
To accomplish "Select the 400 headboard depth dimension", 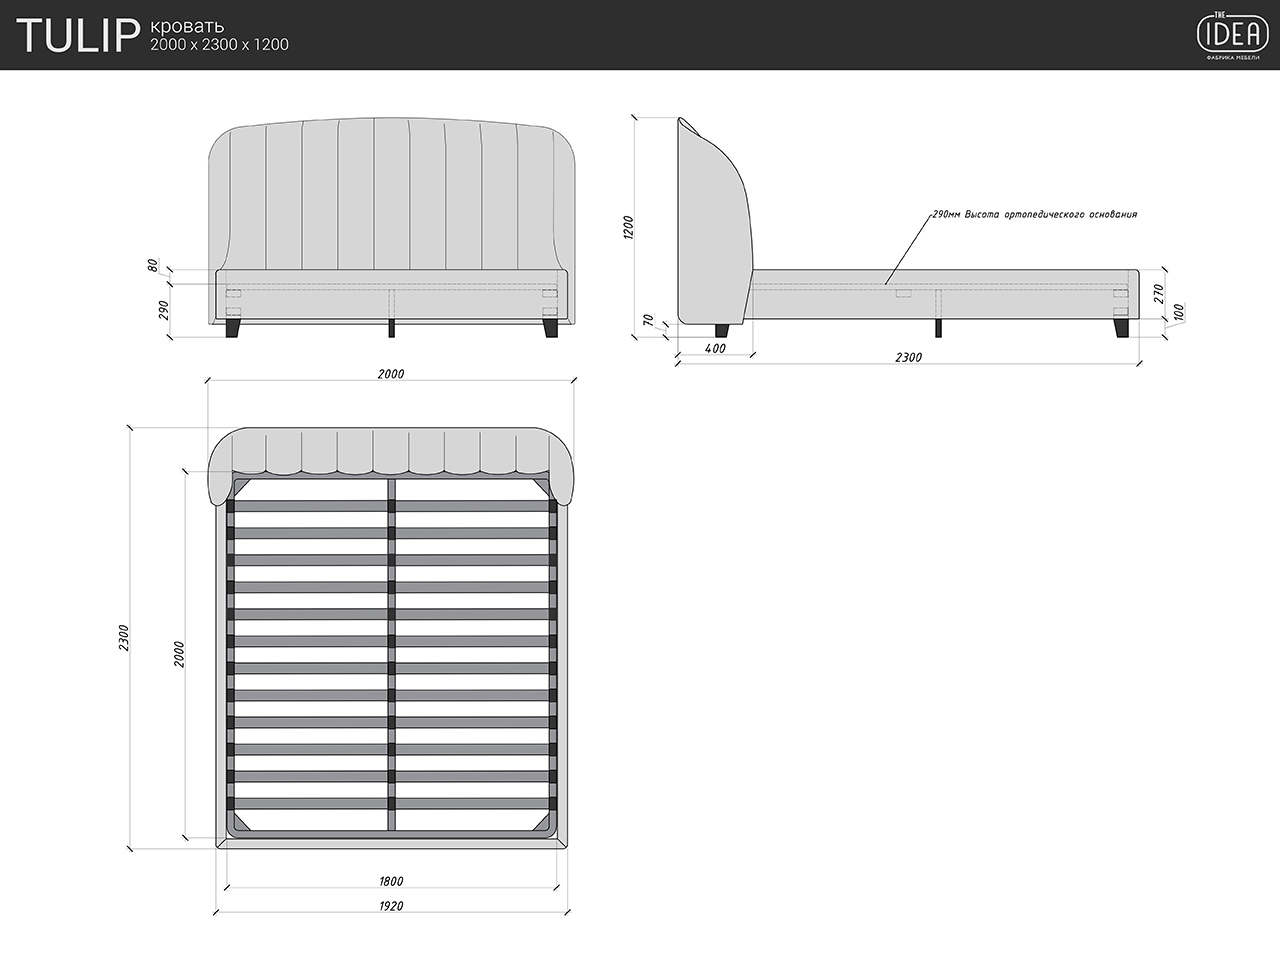I will coord(715,348).
